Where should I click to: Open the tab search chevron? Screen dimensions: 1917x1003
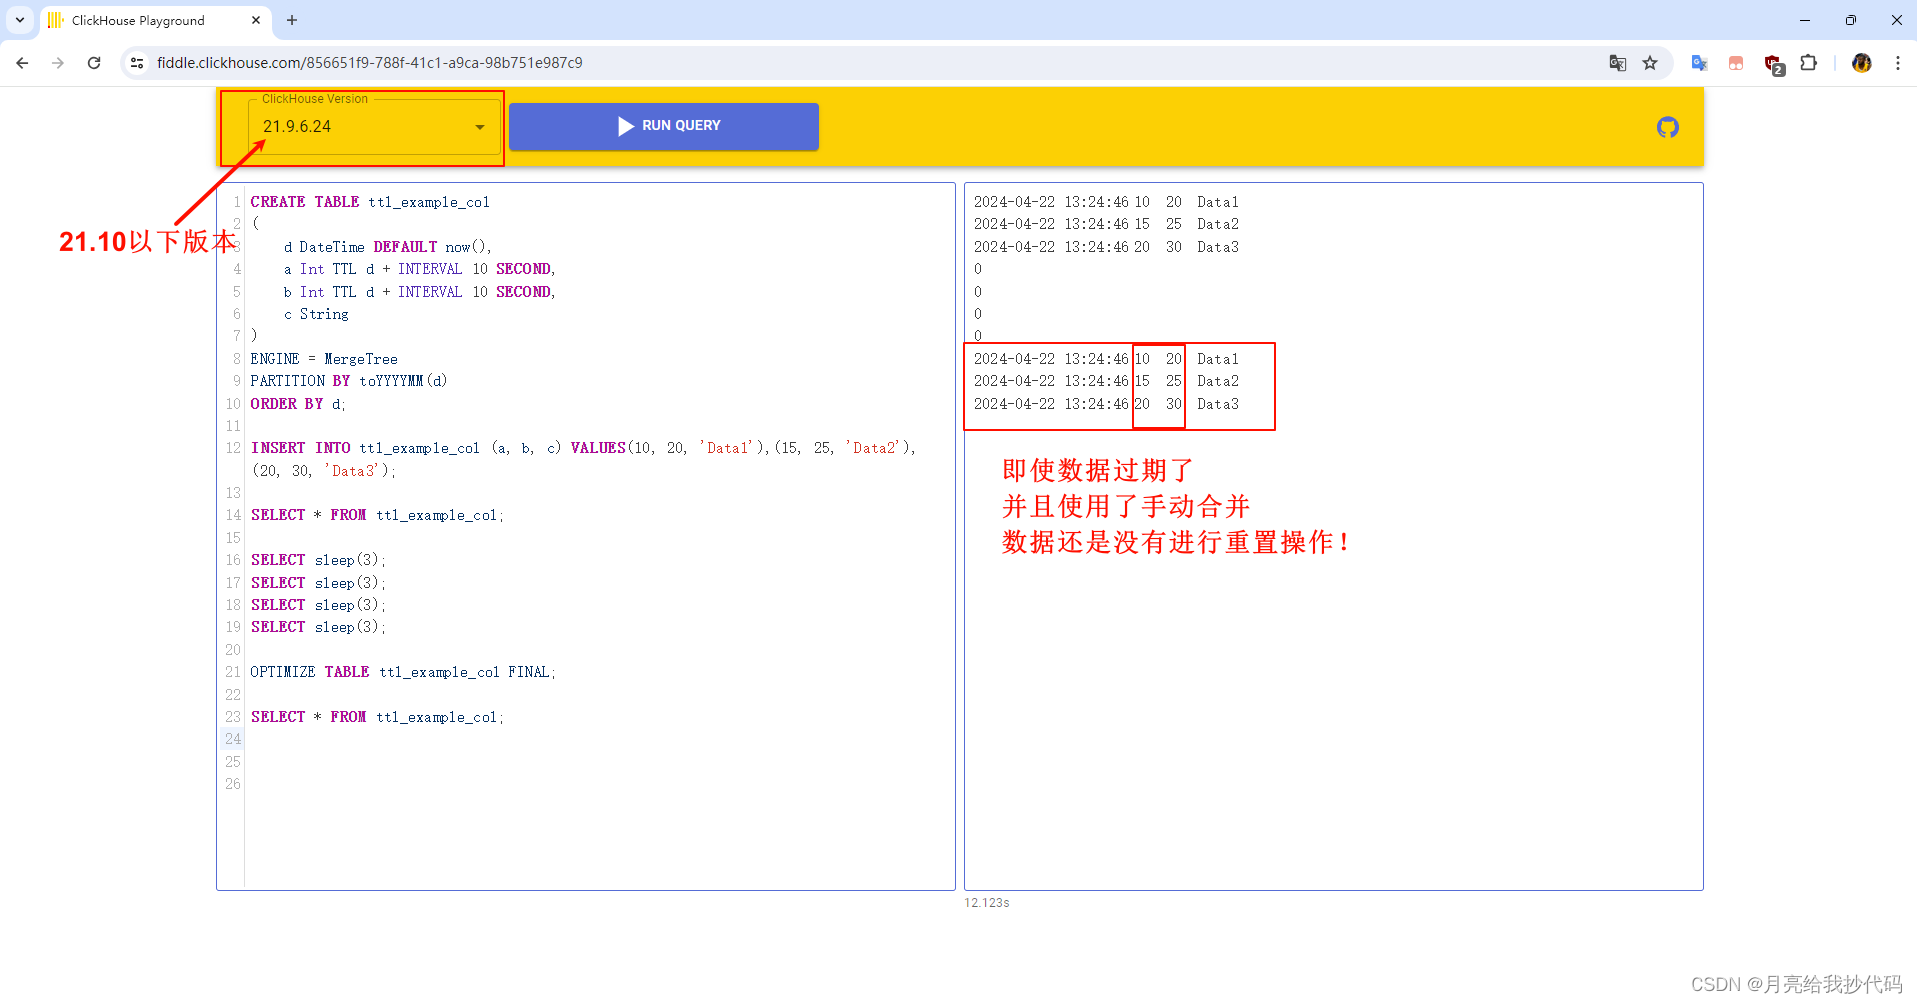click(x=20, y=20)
